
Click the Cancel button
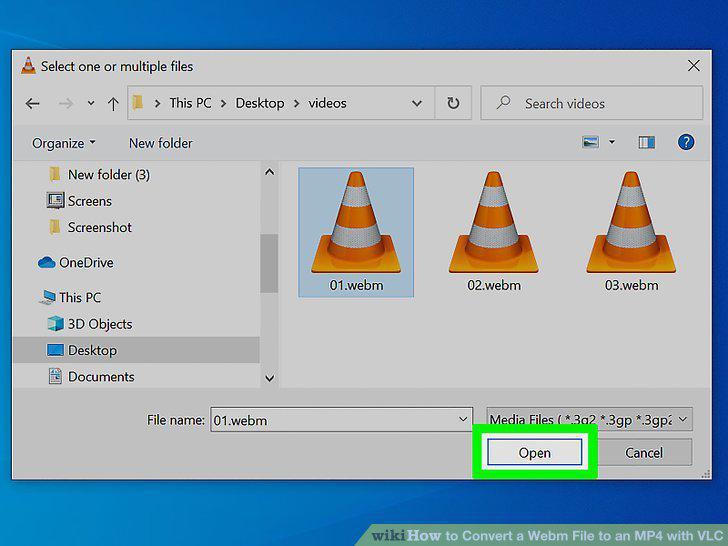[644, 452]
